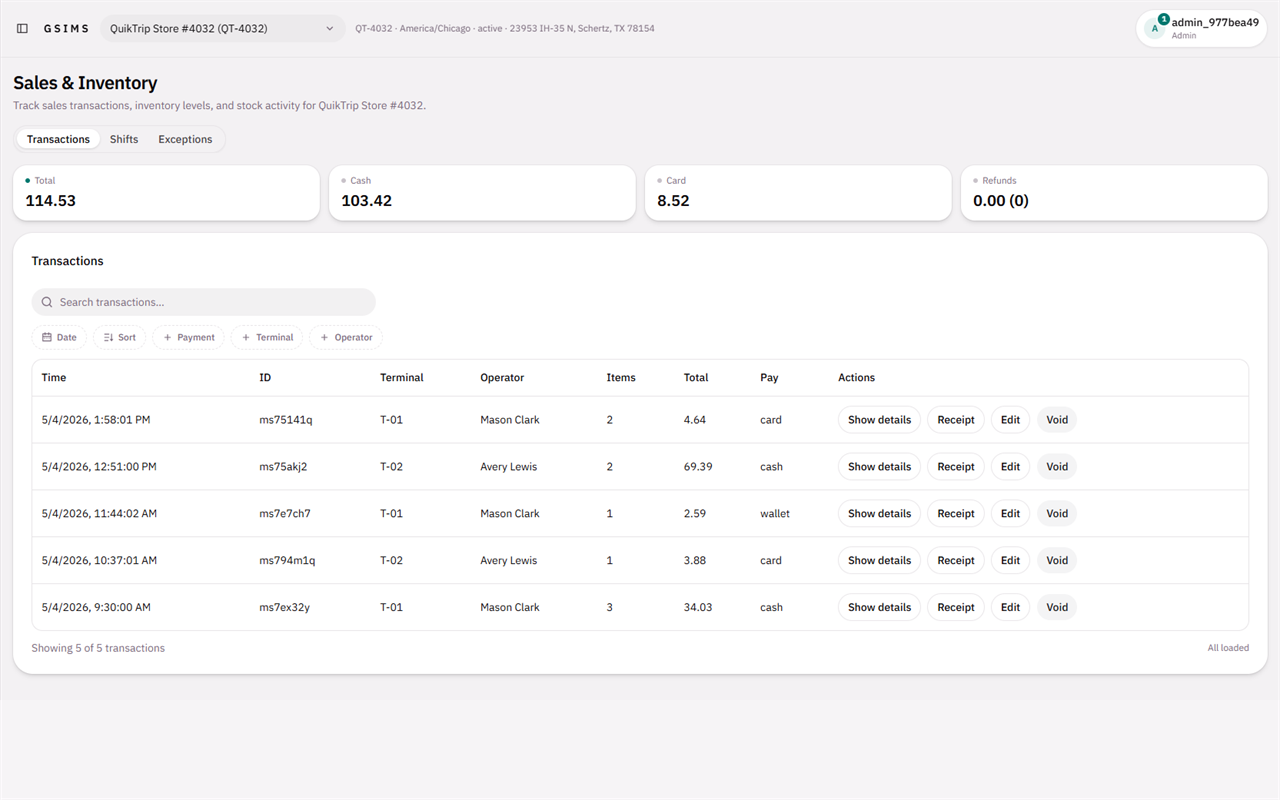Click the All loaded status text

coord(1228,648)
